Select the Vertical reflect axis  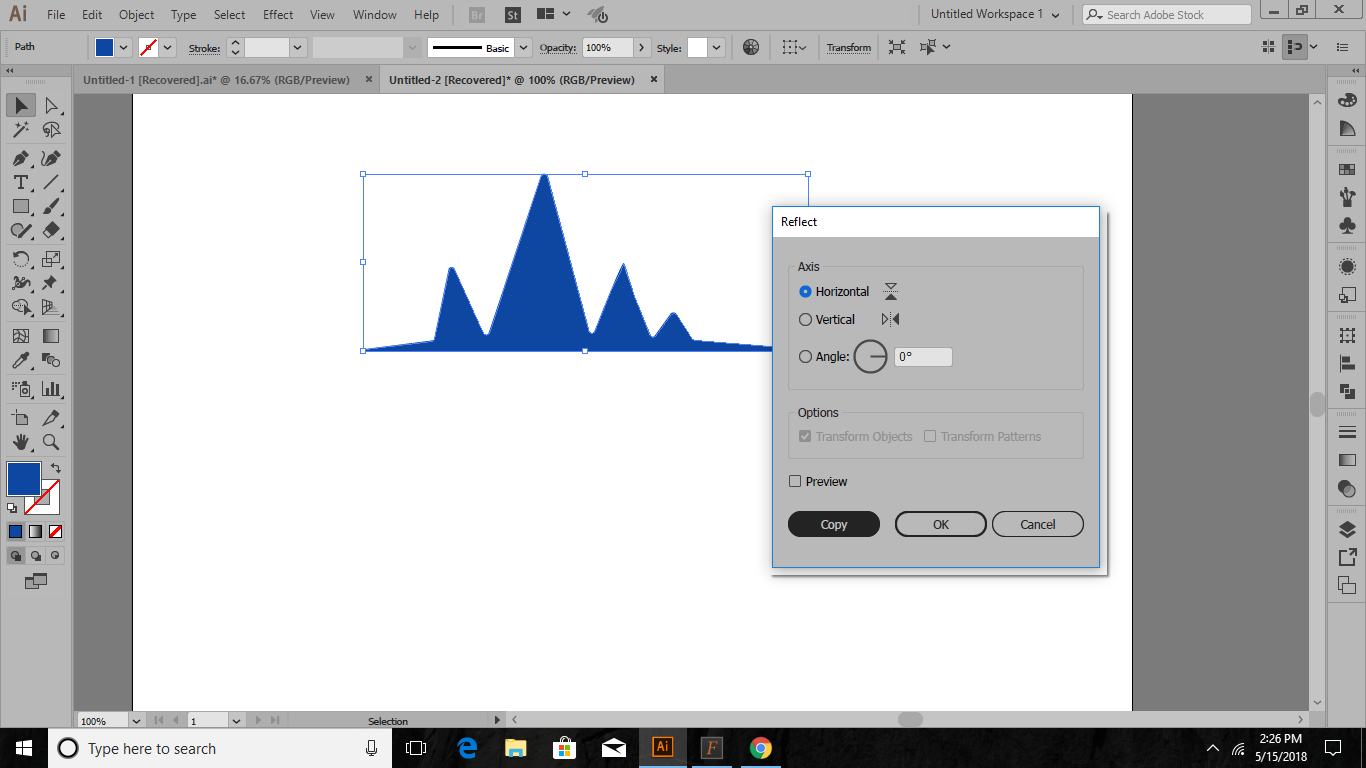[x=806, y=319]
